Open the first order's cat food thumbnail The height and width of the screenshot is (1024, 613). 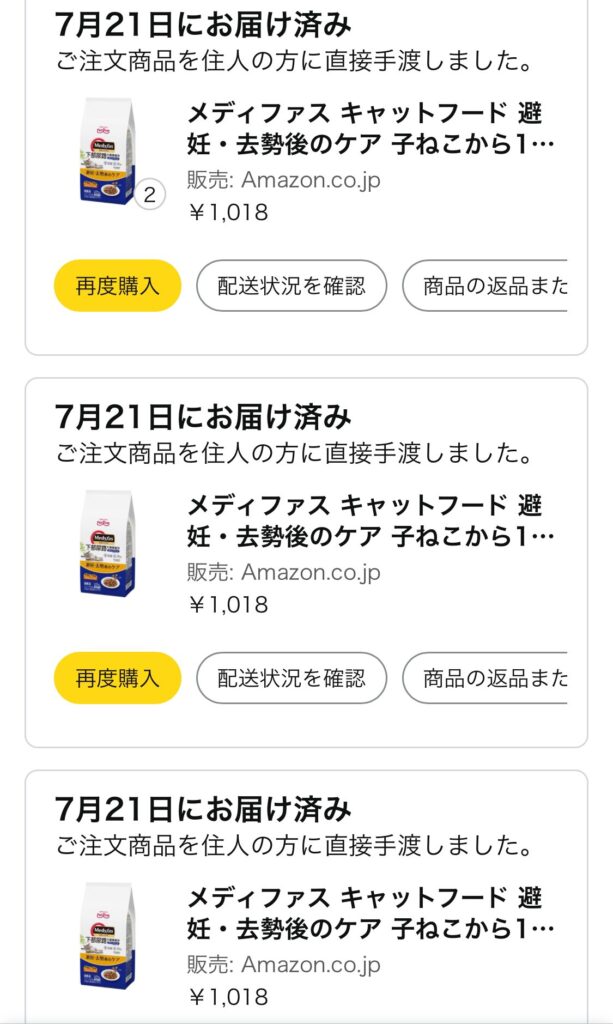(107, 150)
